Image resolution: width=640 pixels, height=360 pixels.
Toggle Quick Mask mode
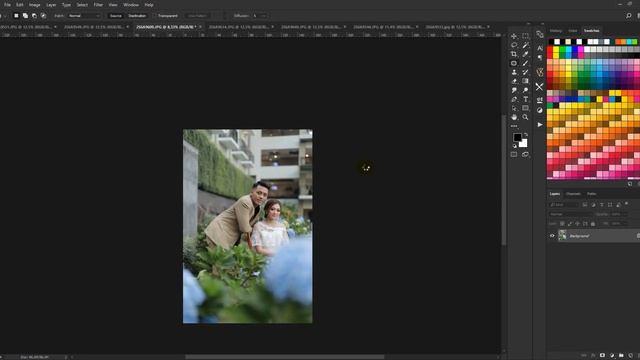(x=514, y=155)
